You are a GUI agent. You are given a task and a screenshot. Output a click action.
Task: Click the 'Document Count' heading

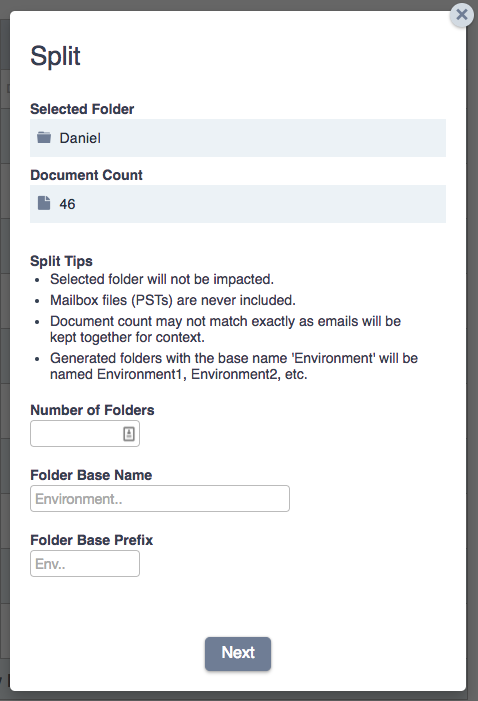point(86,175)
